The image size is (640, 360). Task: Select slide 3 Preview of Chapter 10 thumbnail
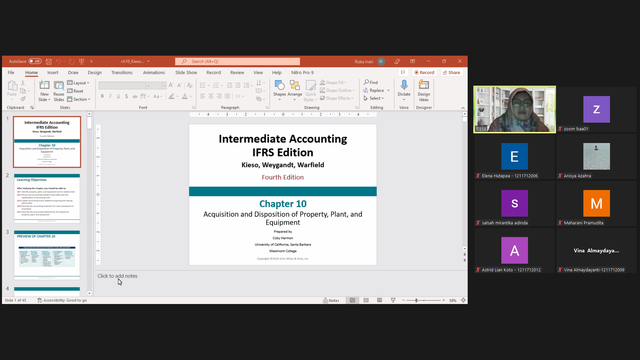pyautogui.click(x=47, y=255)
